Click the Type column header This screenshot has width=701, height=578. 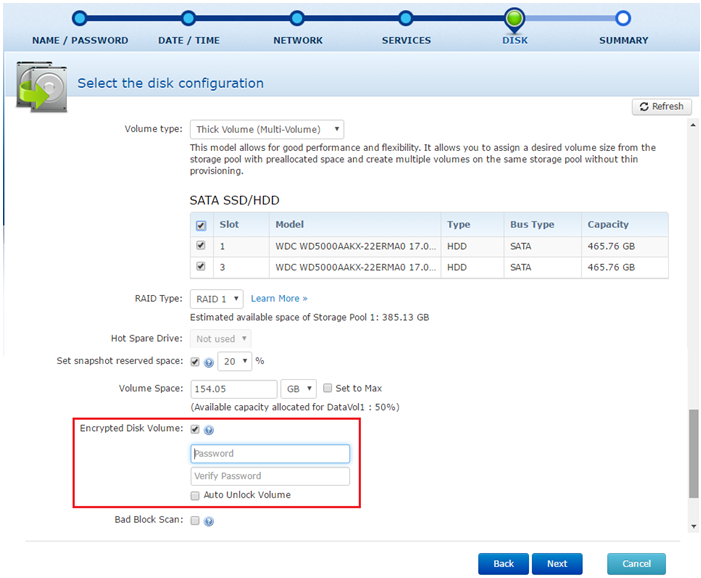pyautogui.click(x=473, y=224)
